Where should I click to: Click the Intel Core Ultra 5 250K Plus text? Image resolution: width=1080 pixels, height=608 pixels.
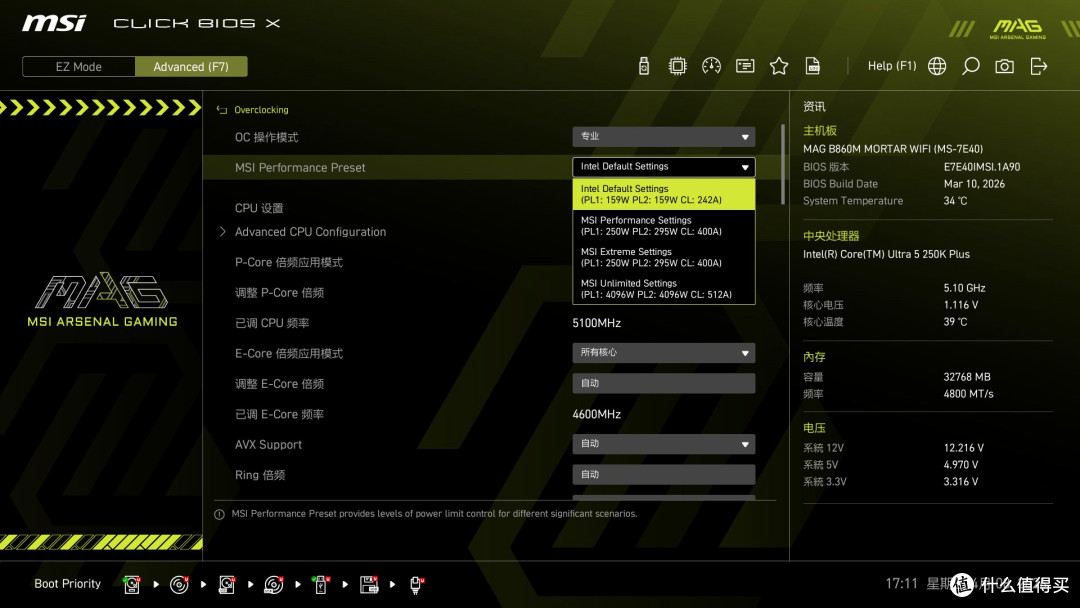pyautogui.click(x=886, y=254)
